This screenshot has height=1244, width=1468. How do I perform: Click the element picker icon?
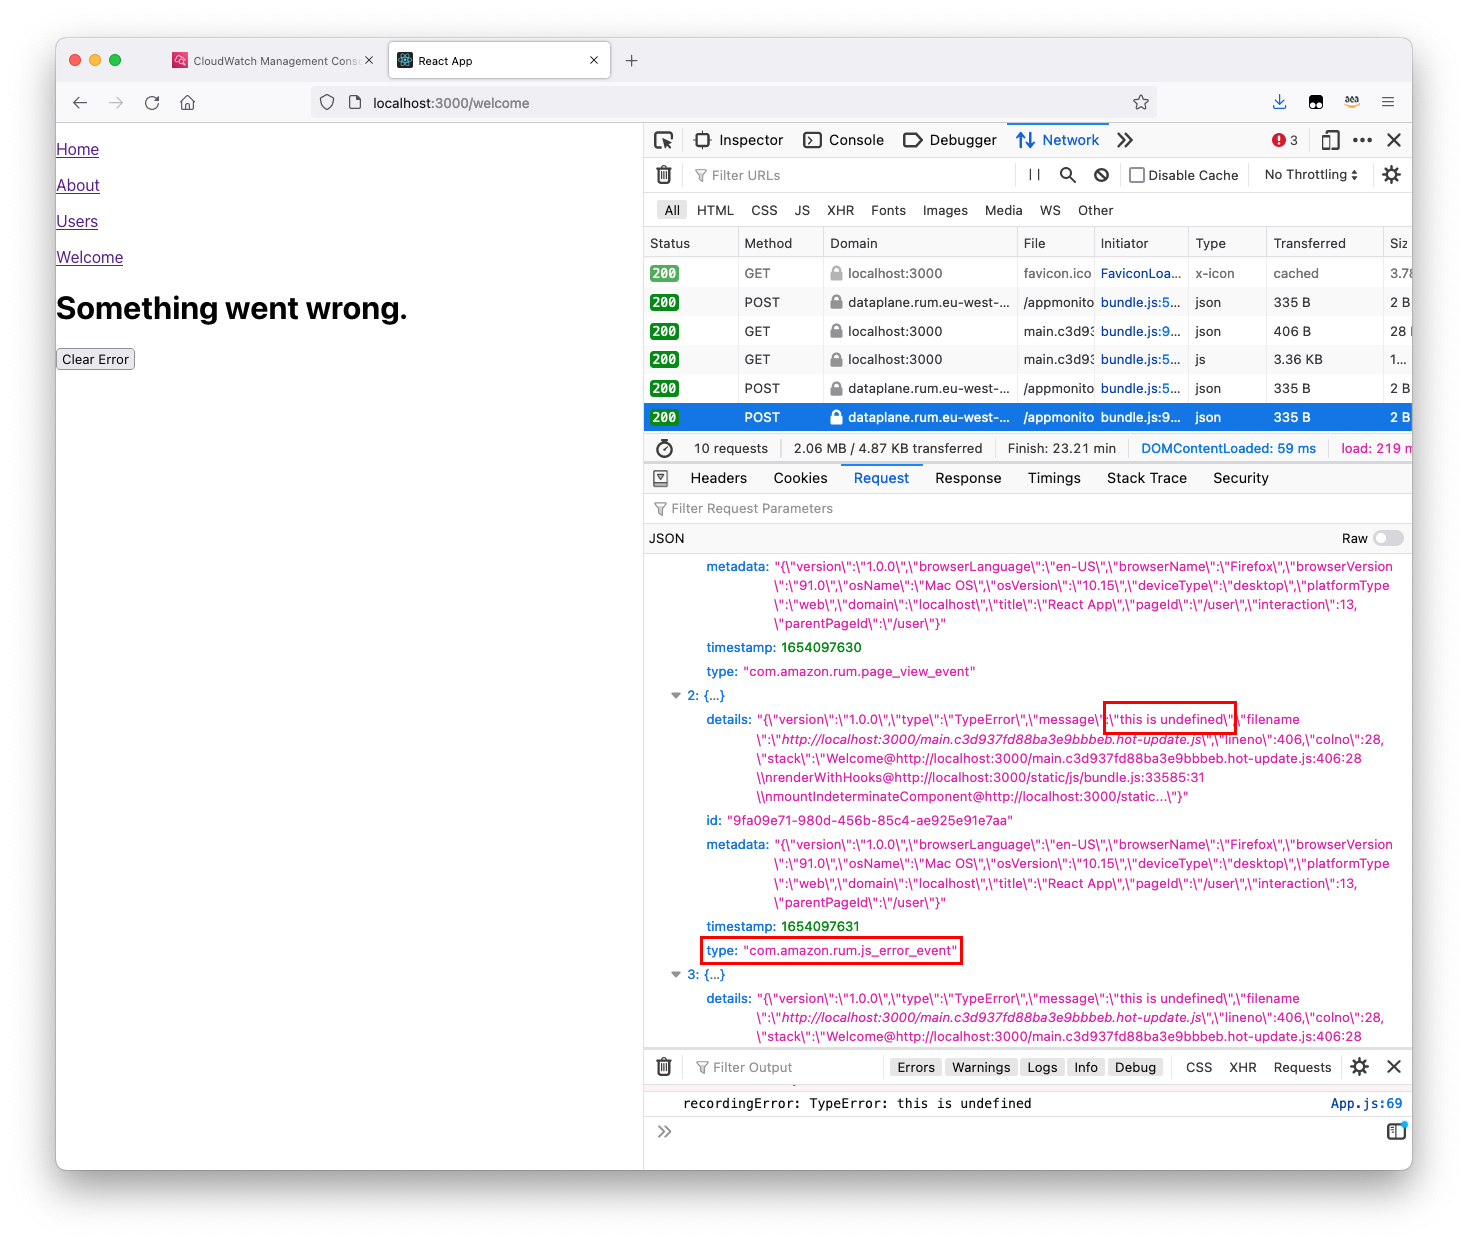pos(664,140)
